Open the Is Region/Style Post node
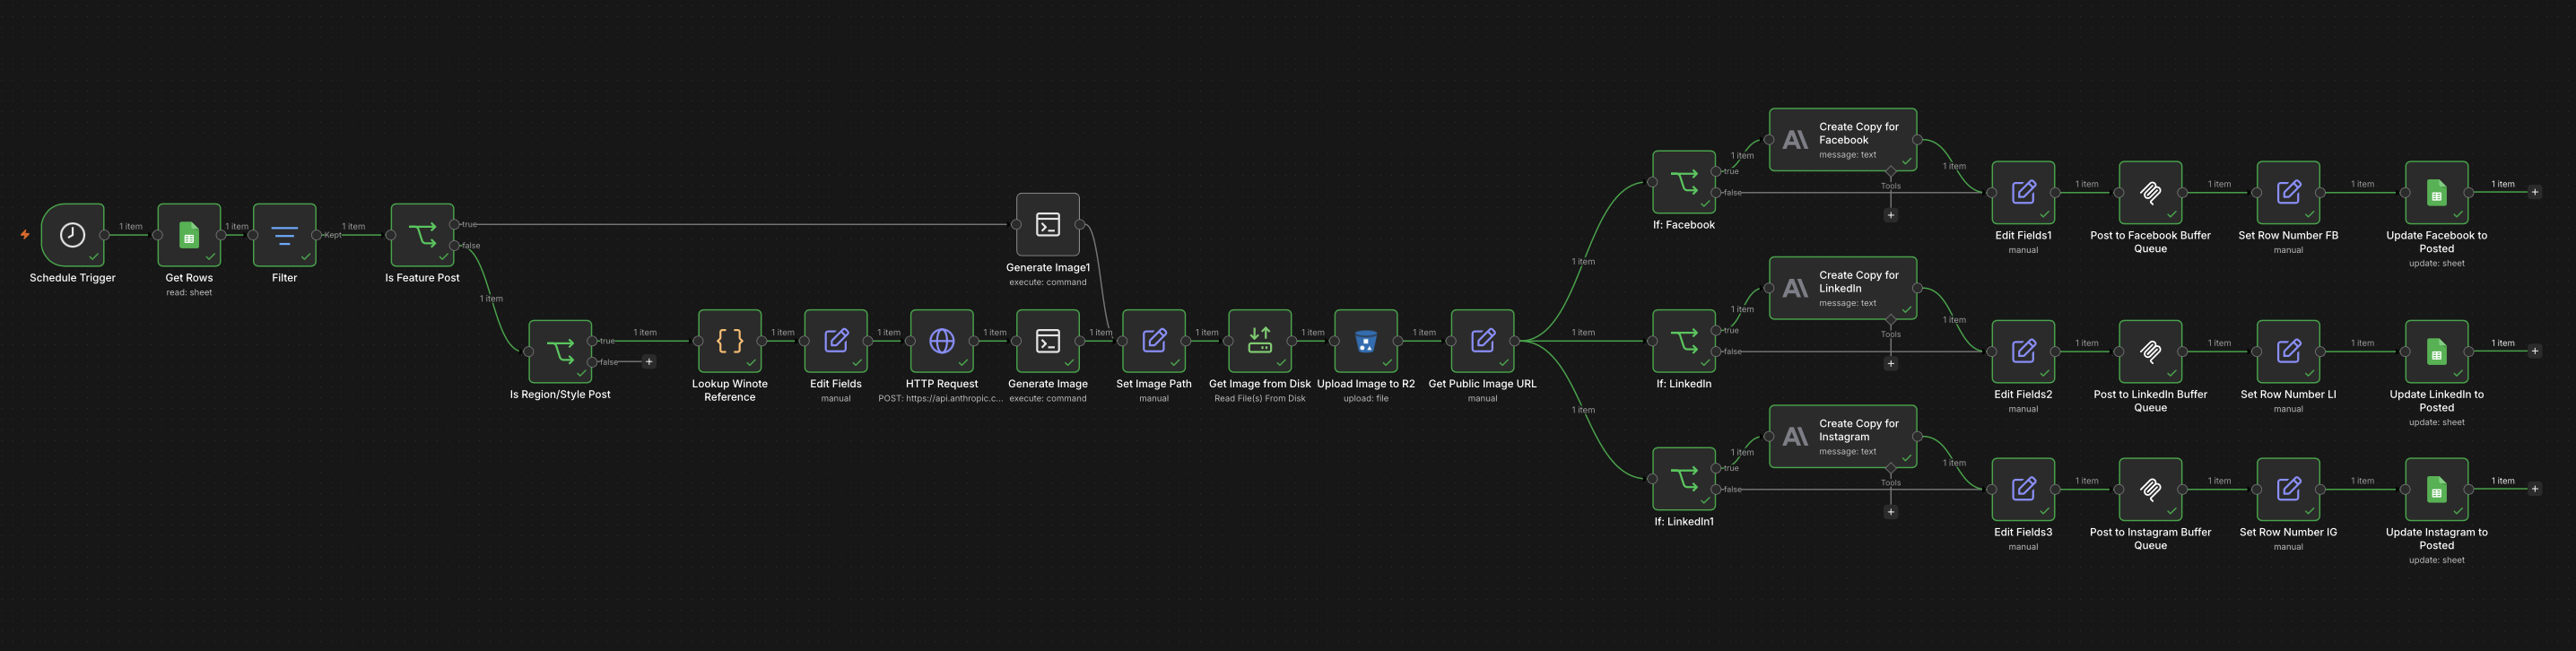The height and width of the screenshot is (651, 2576). pos(560,351)
